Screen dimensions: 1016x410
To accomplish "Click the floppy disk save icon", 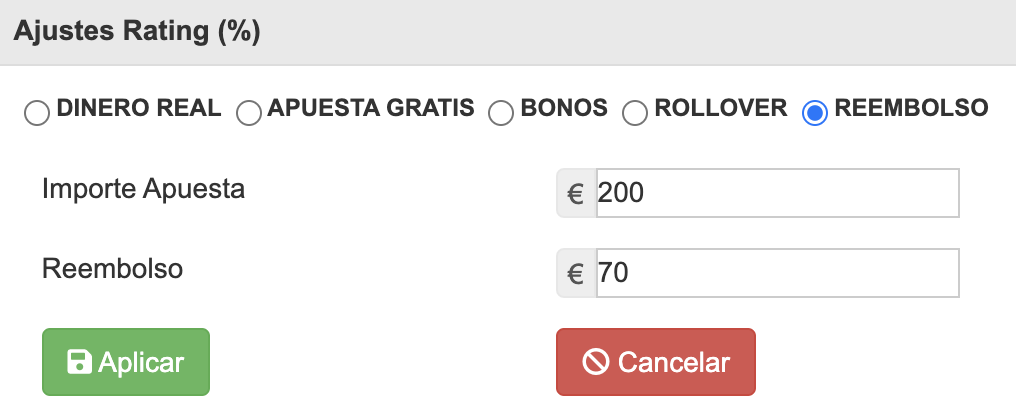I will click(79, 362).
